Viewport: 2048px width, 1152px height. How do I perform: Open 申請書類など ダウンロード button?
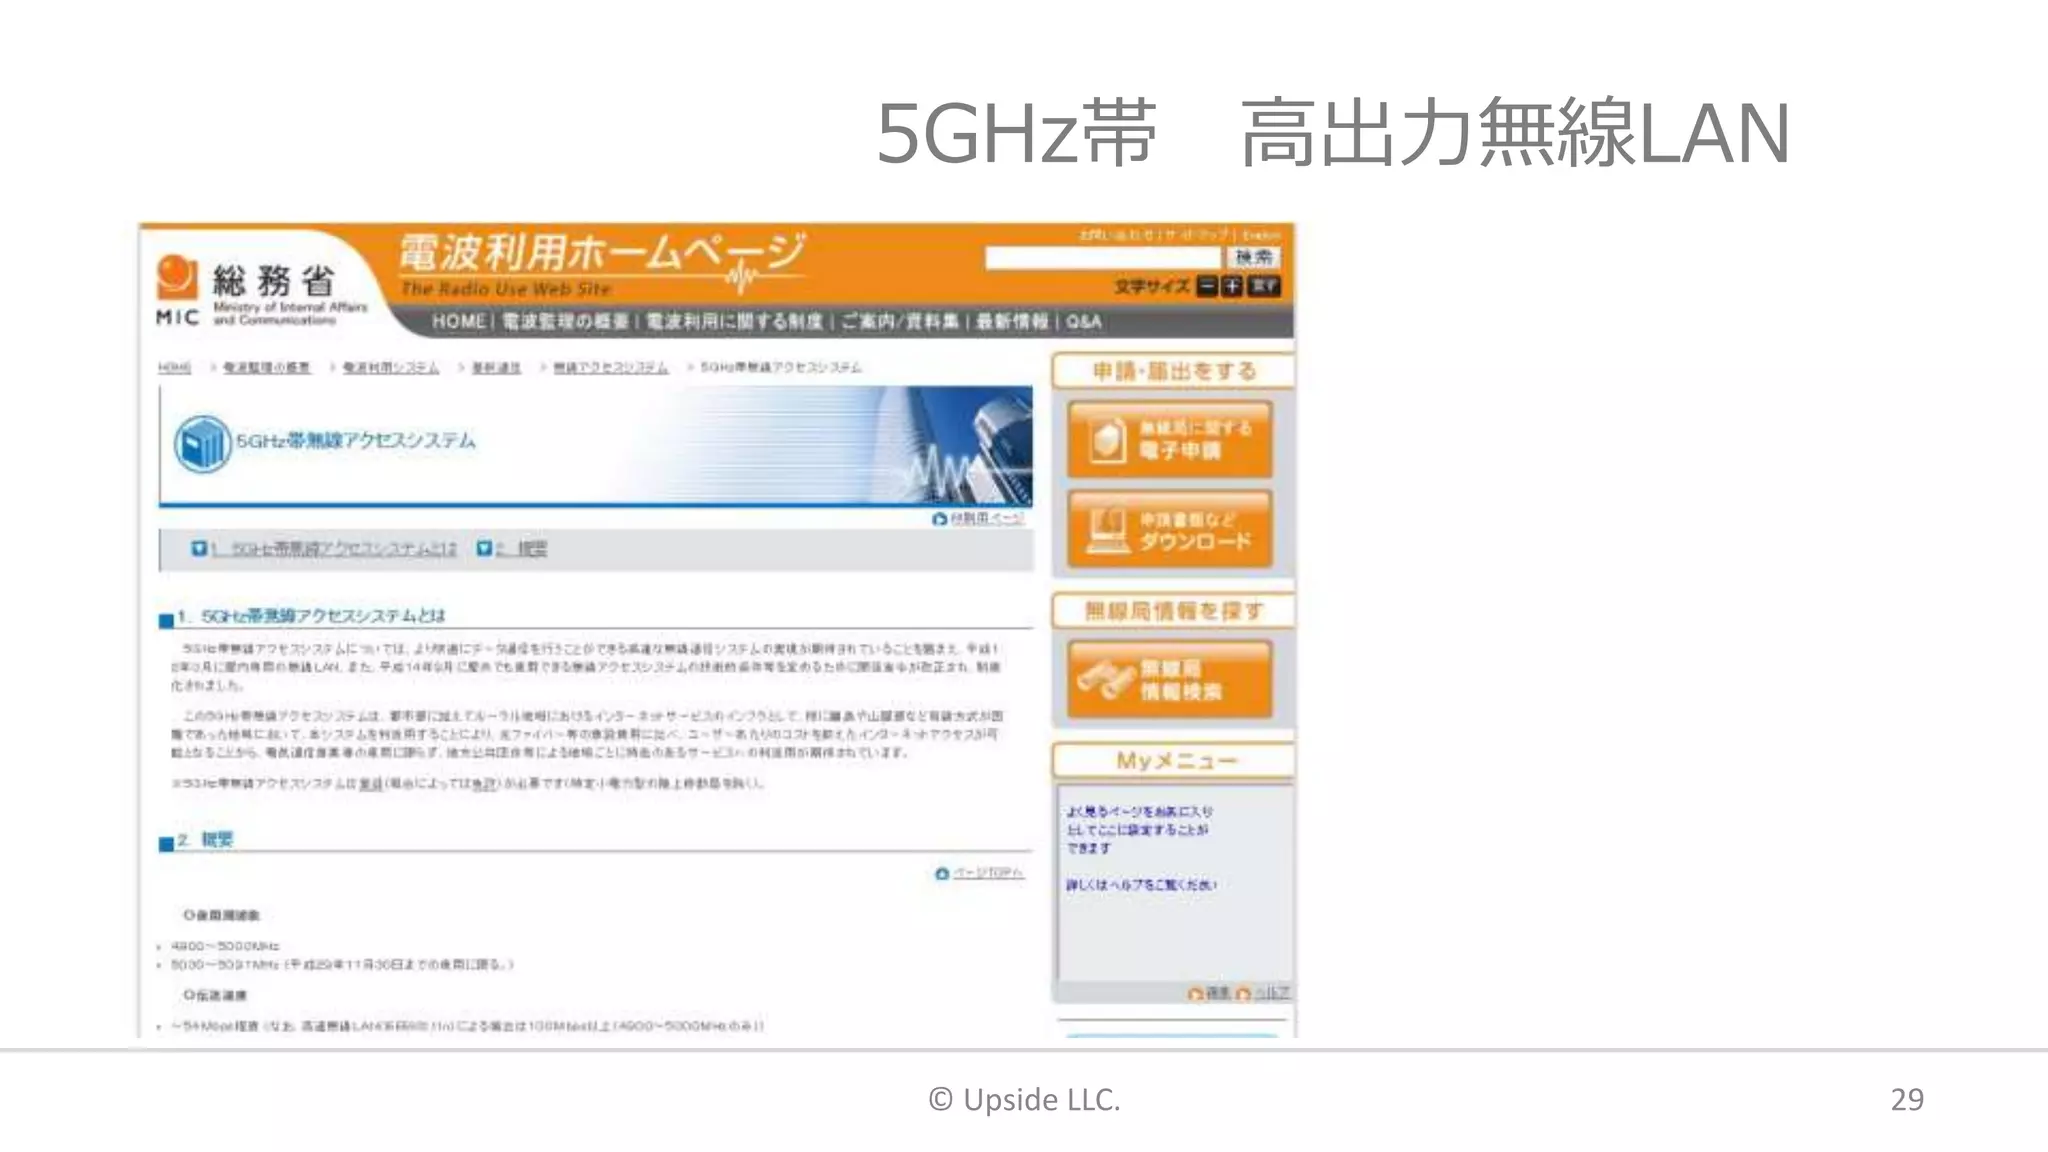coord(1170,530)
